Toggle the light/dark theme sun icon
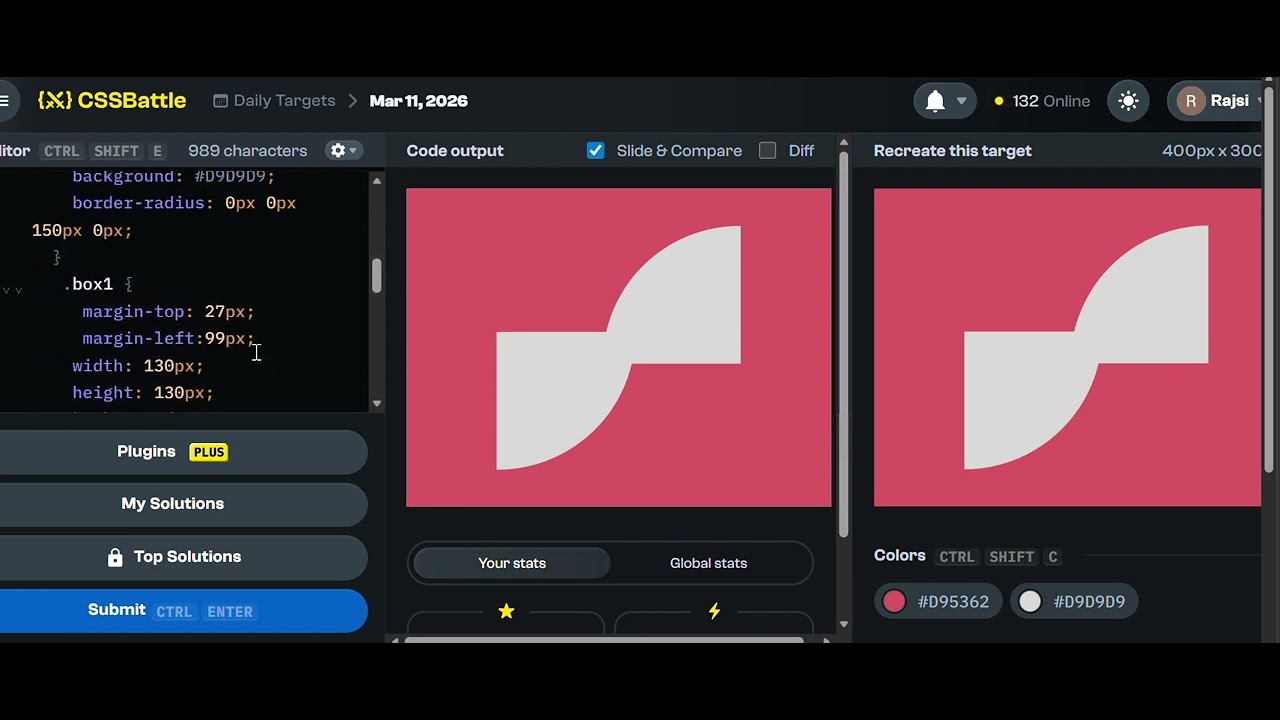Image resolution: width=1280 pixels, height=720 pixels. point(1128,101)
